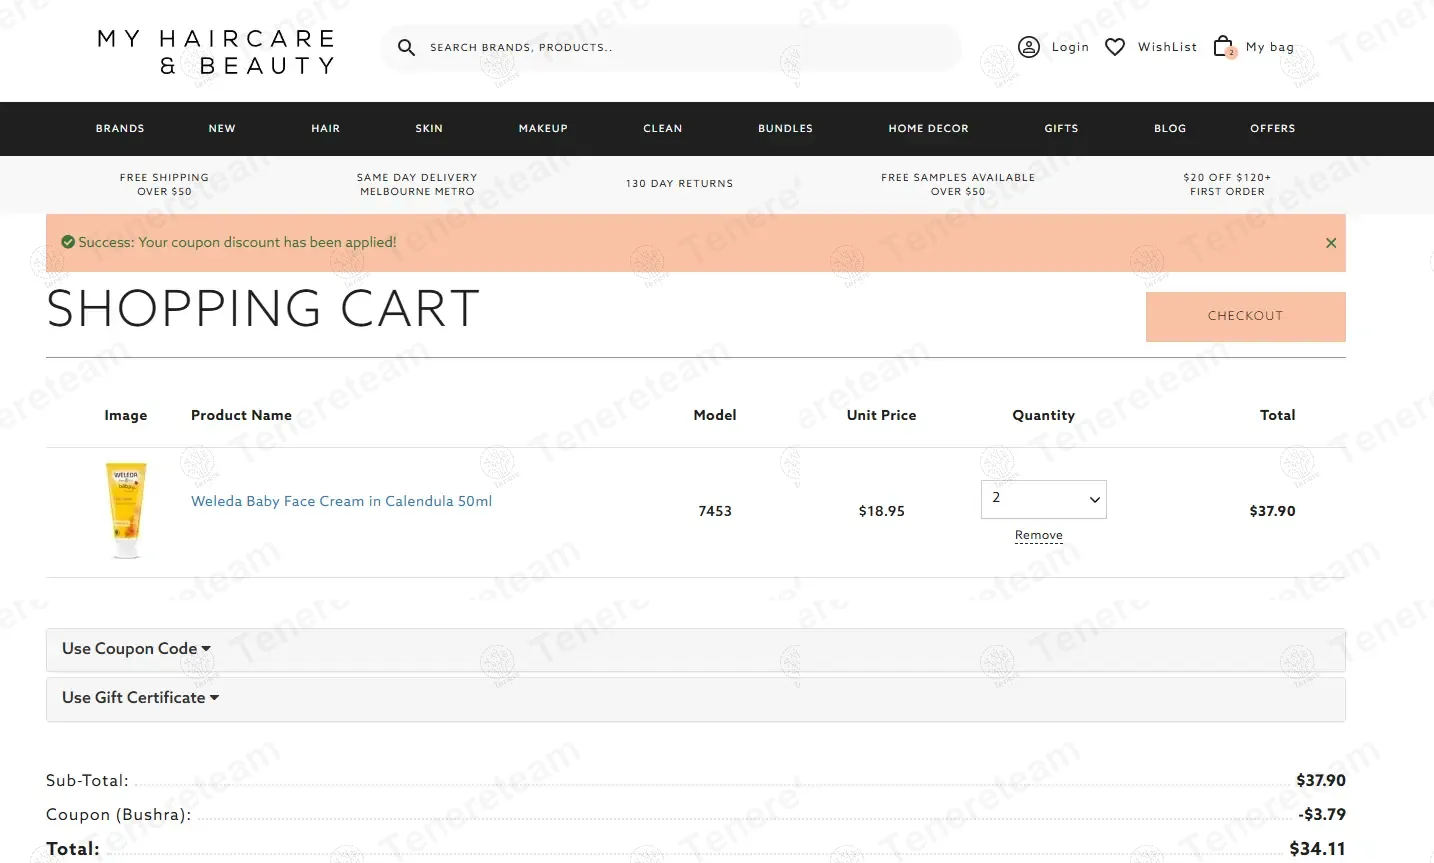Open Weleda Baby Face Cream product link
The height and width of the screenshot is (863, 1434).
click(x=342, y=501)
